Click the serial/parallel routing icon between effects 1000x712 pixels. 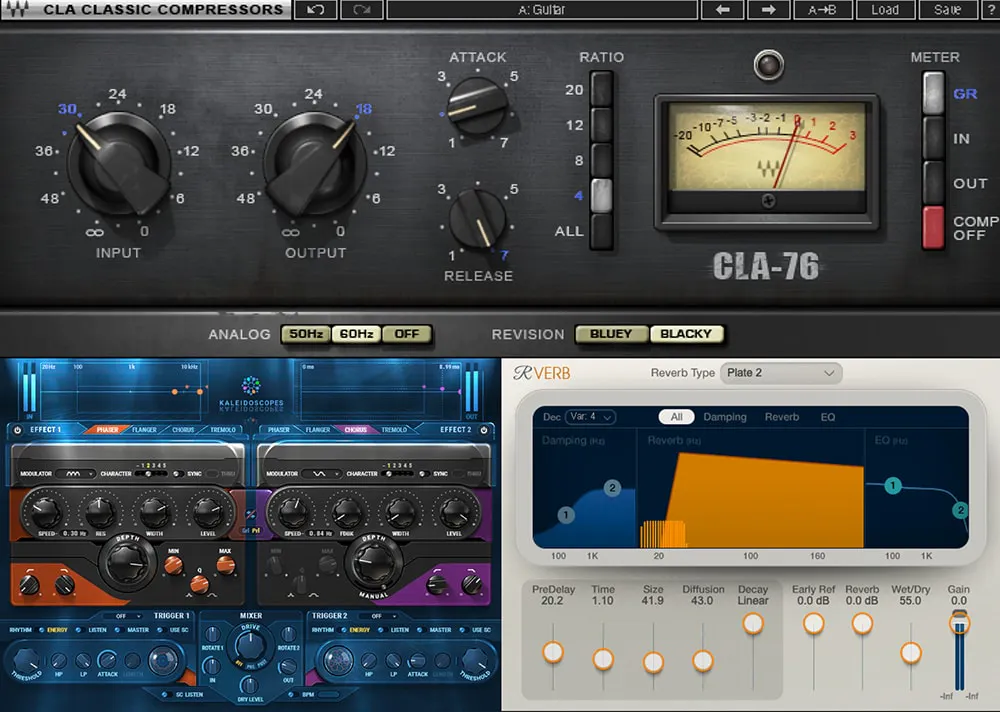click(251, 514)
